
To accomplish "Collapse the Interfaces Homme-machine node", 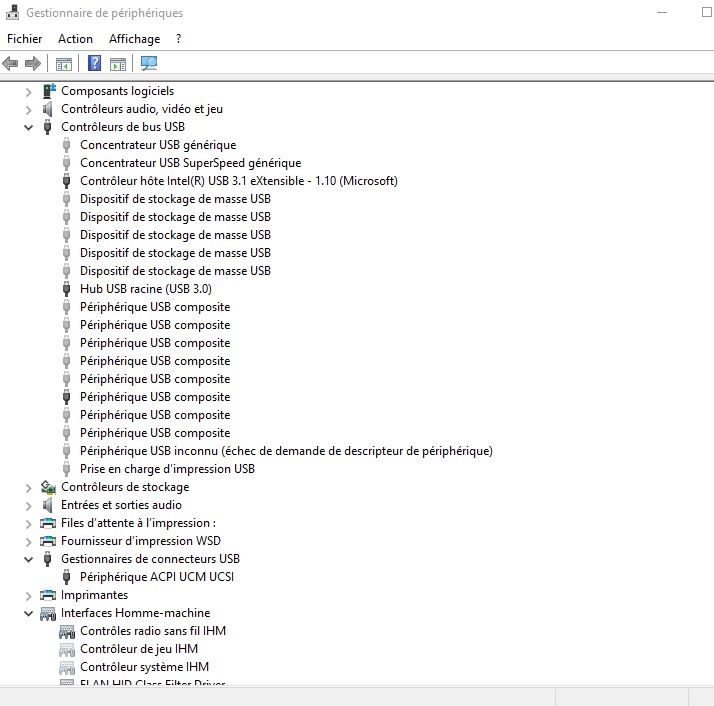I will [x=29, y=614].
